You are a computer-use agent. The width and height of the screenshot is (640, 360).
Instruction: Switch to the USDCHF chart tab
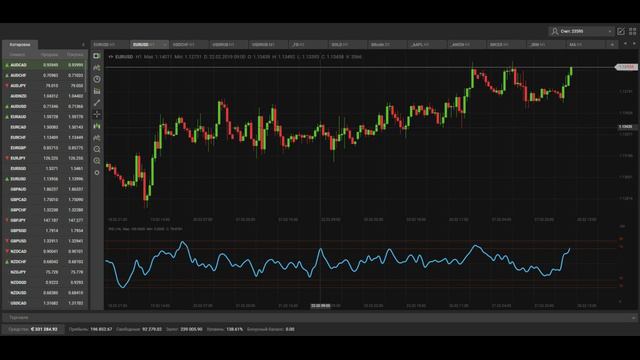pyautogui.click(x=188, y=44)
